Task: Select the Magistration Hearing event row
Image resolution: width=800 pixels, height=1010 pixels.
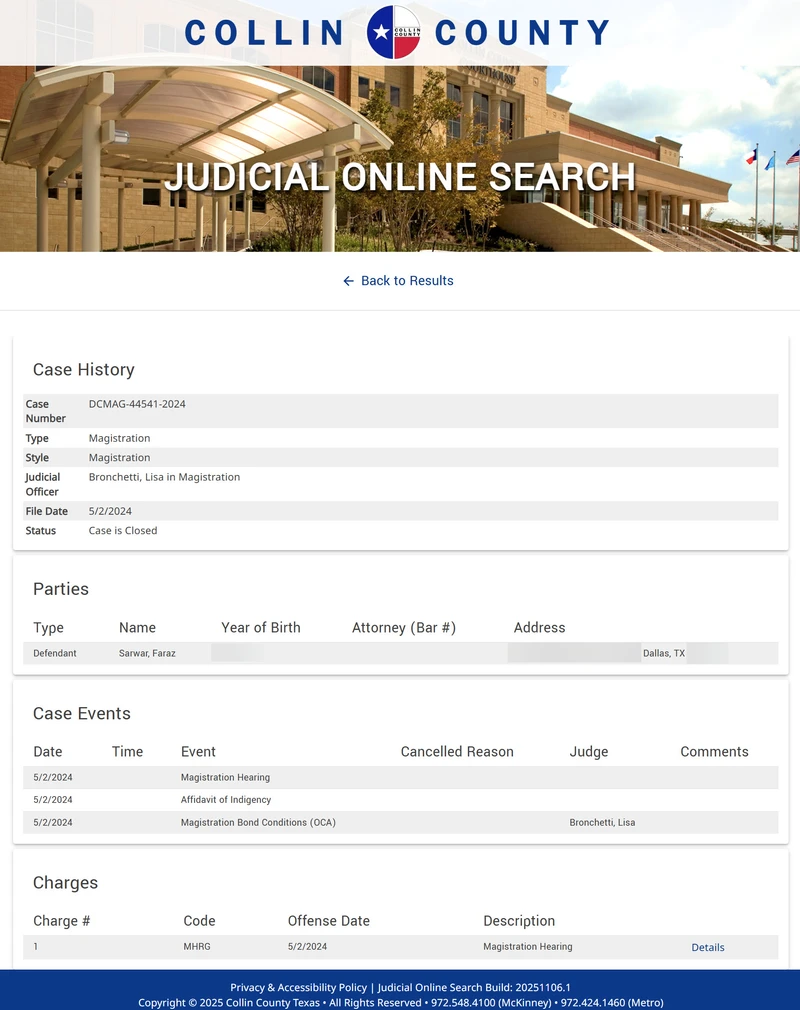Action: (x=225, y=777)
